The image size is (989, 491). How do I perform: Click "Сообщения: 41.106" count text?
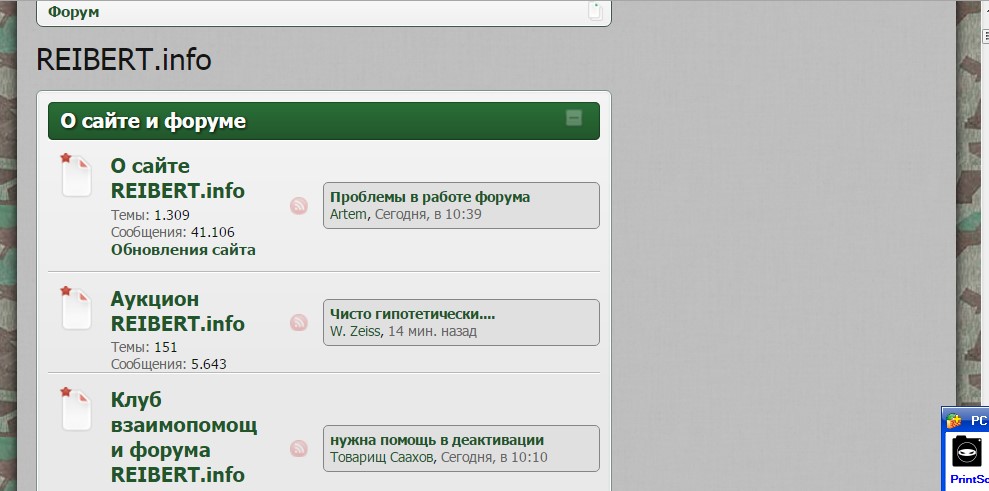[173, 232]
